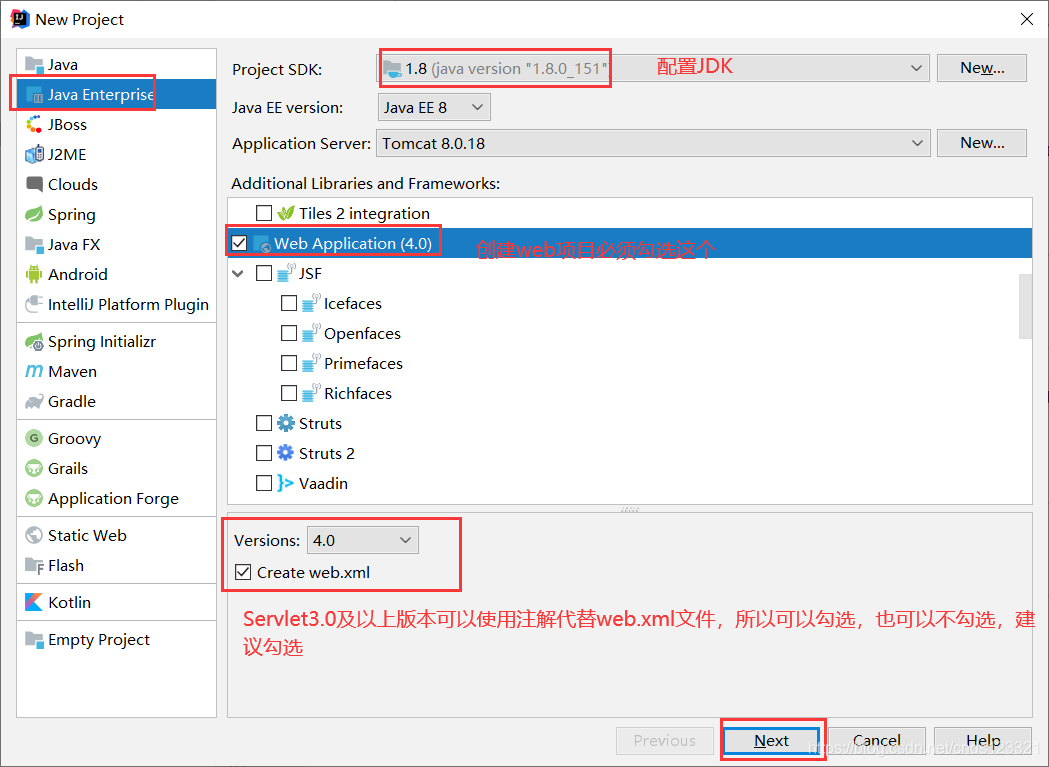The image size is (1049, 767).
Task: Select the JBoss icon in sidebar
Action: [34, 124]
